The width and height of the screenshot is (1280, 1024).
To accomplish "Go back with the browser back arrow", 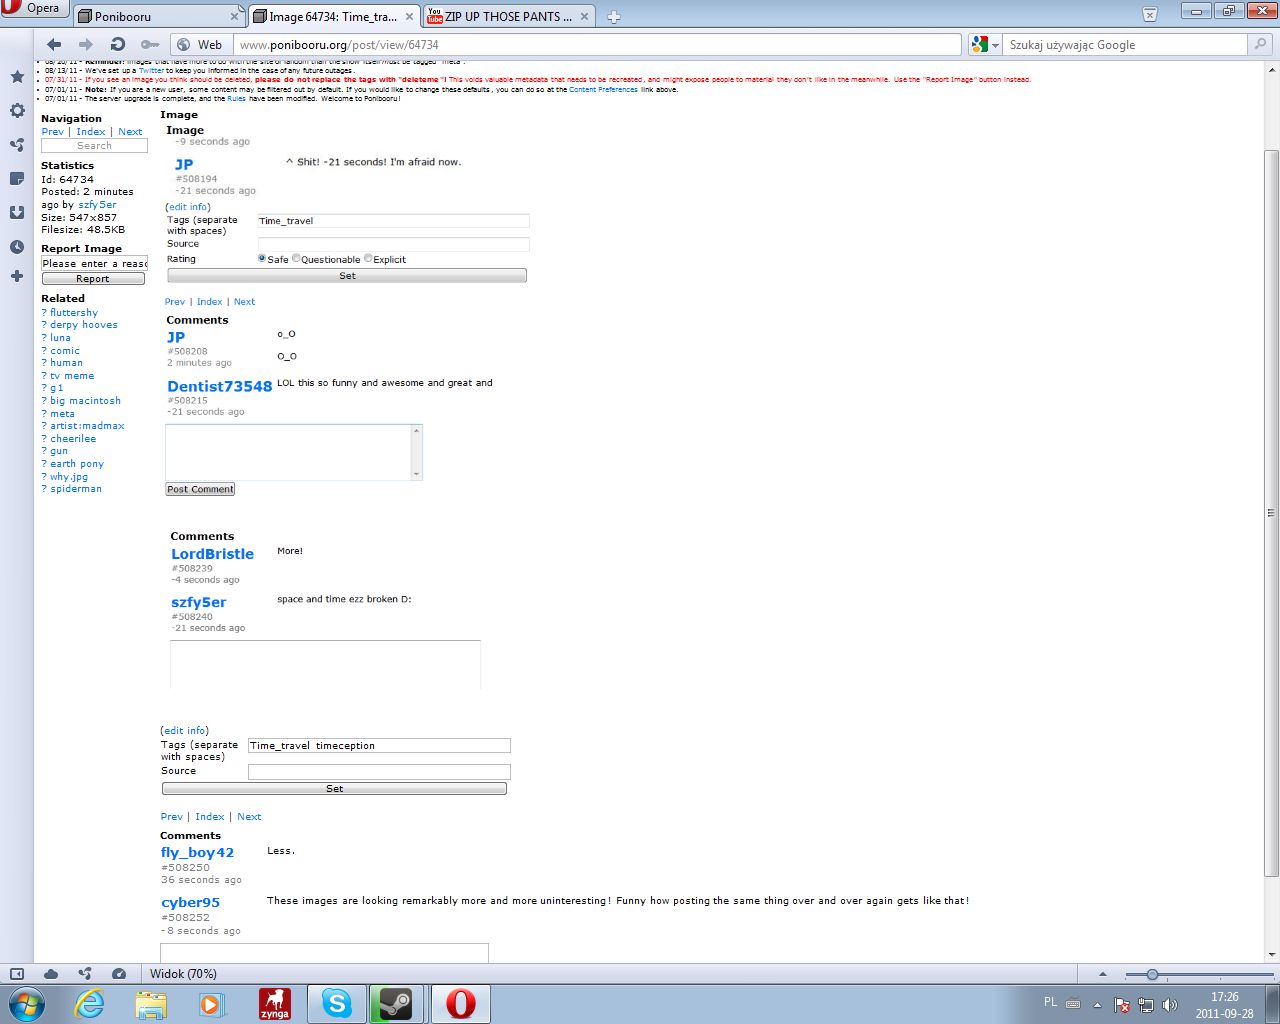I will [x=54, y=44].
